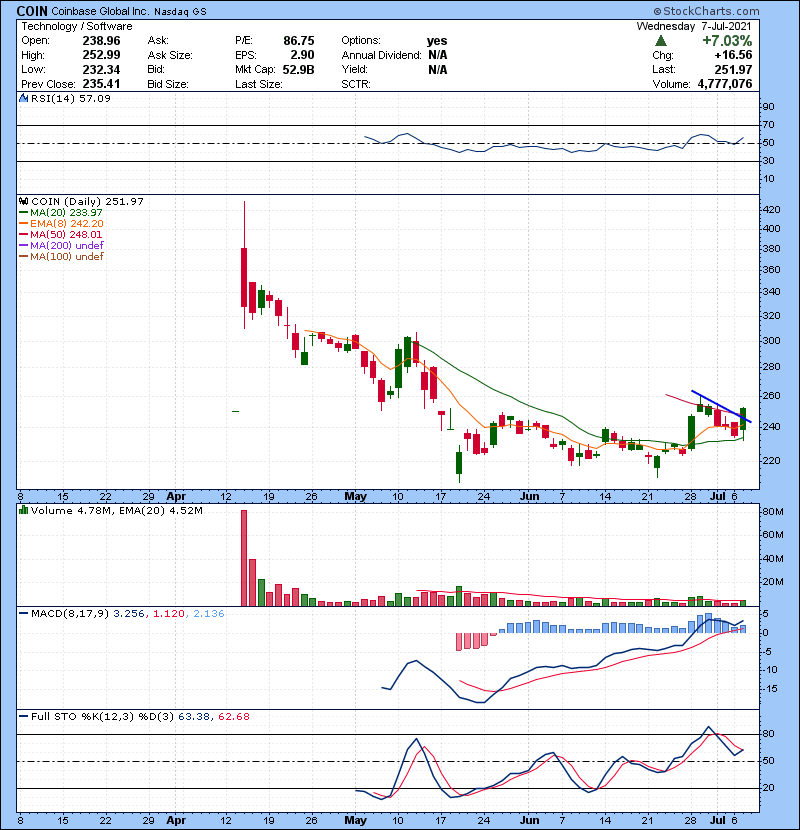Click the blue descending trendline on price chart
This screenshot has width=800, height=830.
pyautogui.click(x=721, y=407)
